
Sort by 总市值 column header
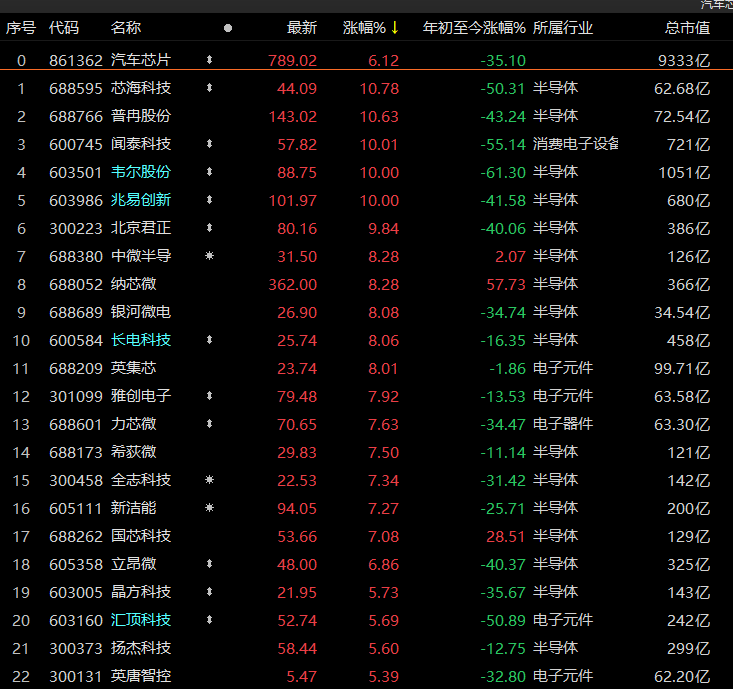687,28
